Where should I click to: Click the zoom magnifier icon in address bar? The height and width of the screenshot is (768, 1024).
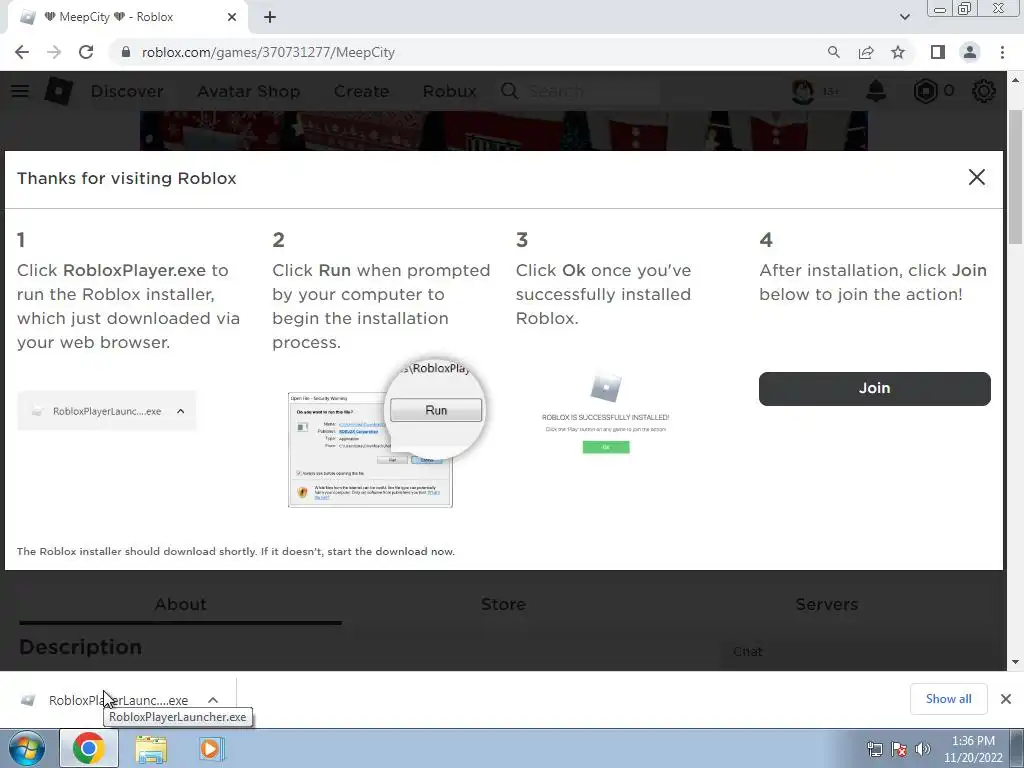coord(833,52)
